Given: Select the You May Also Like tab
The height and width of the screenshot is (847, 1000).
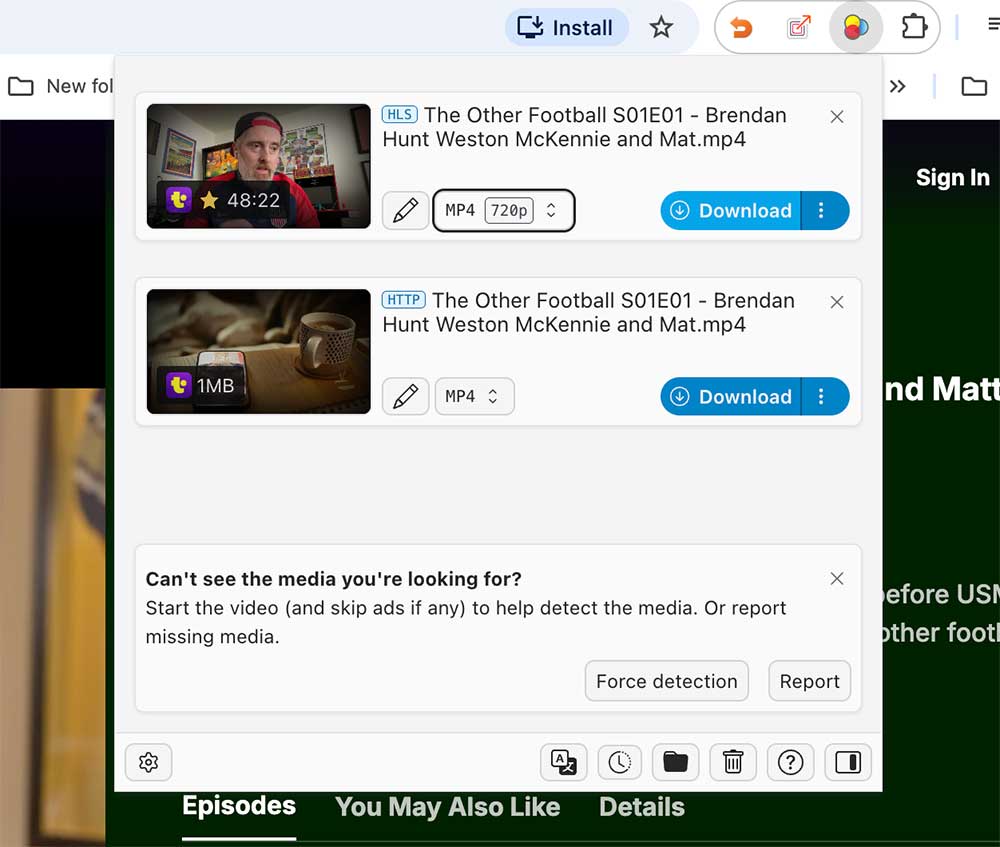Looking at the screenshot, I should coord(447,807).
